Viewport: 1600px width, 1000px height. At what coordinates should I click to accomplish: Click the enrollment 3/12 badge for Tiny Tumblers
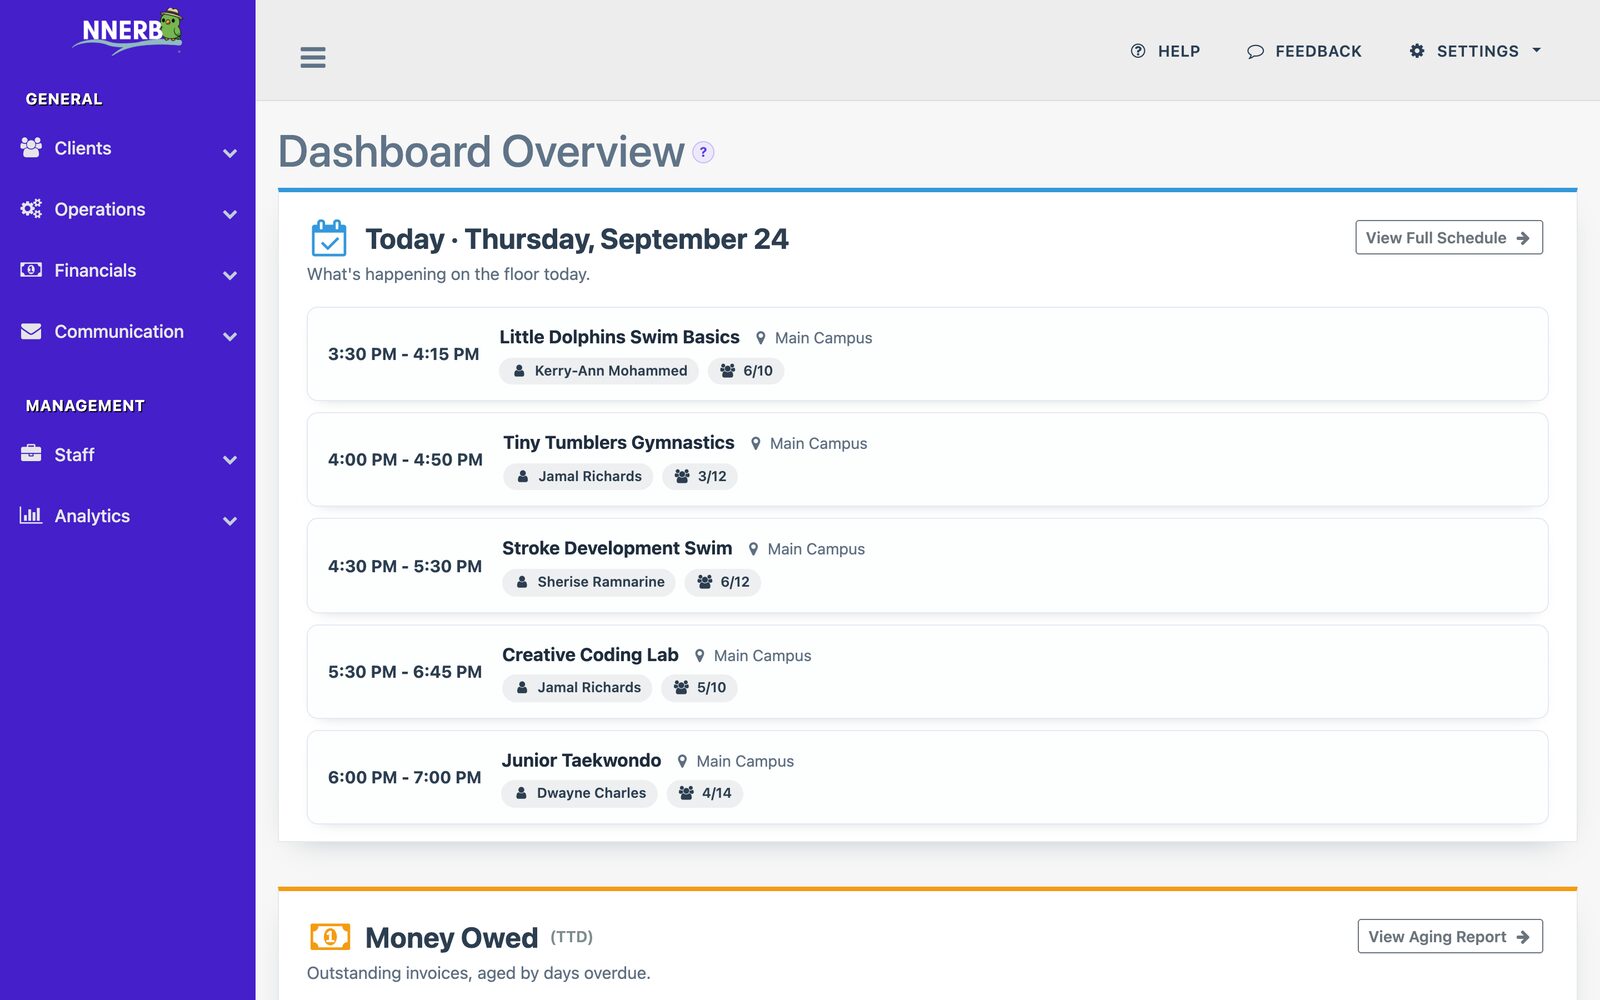[700, 476]
